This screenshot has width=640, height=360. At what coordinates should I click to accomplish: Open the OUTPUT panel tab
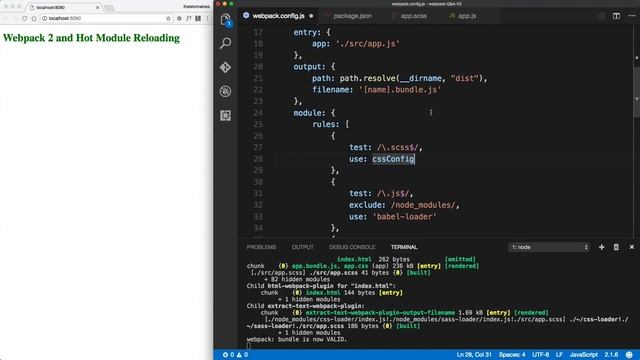click(x=302, y=247)
